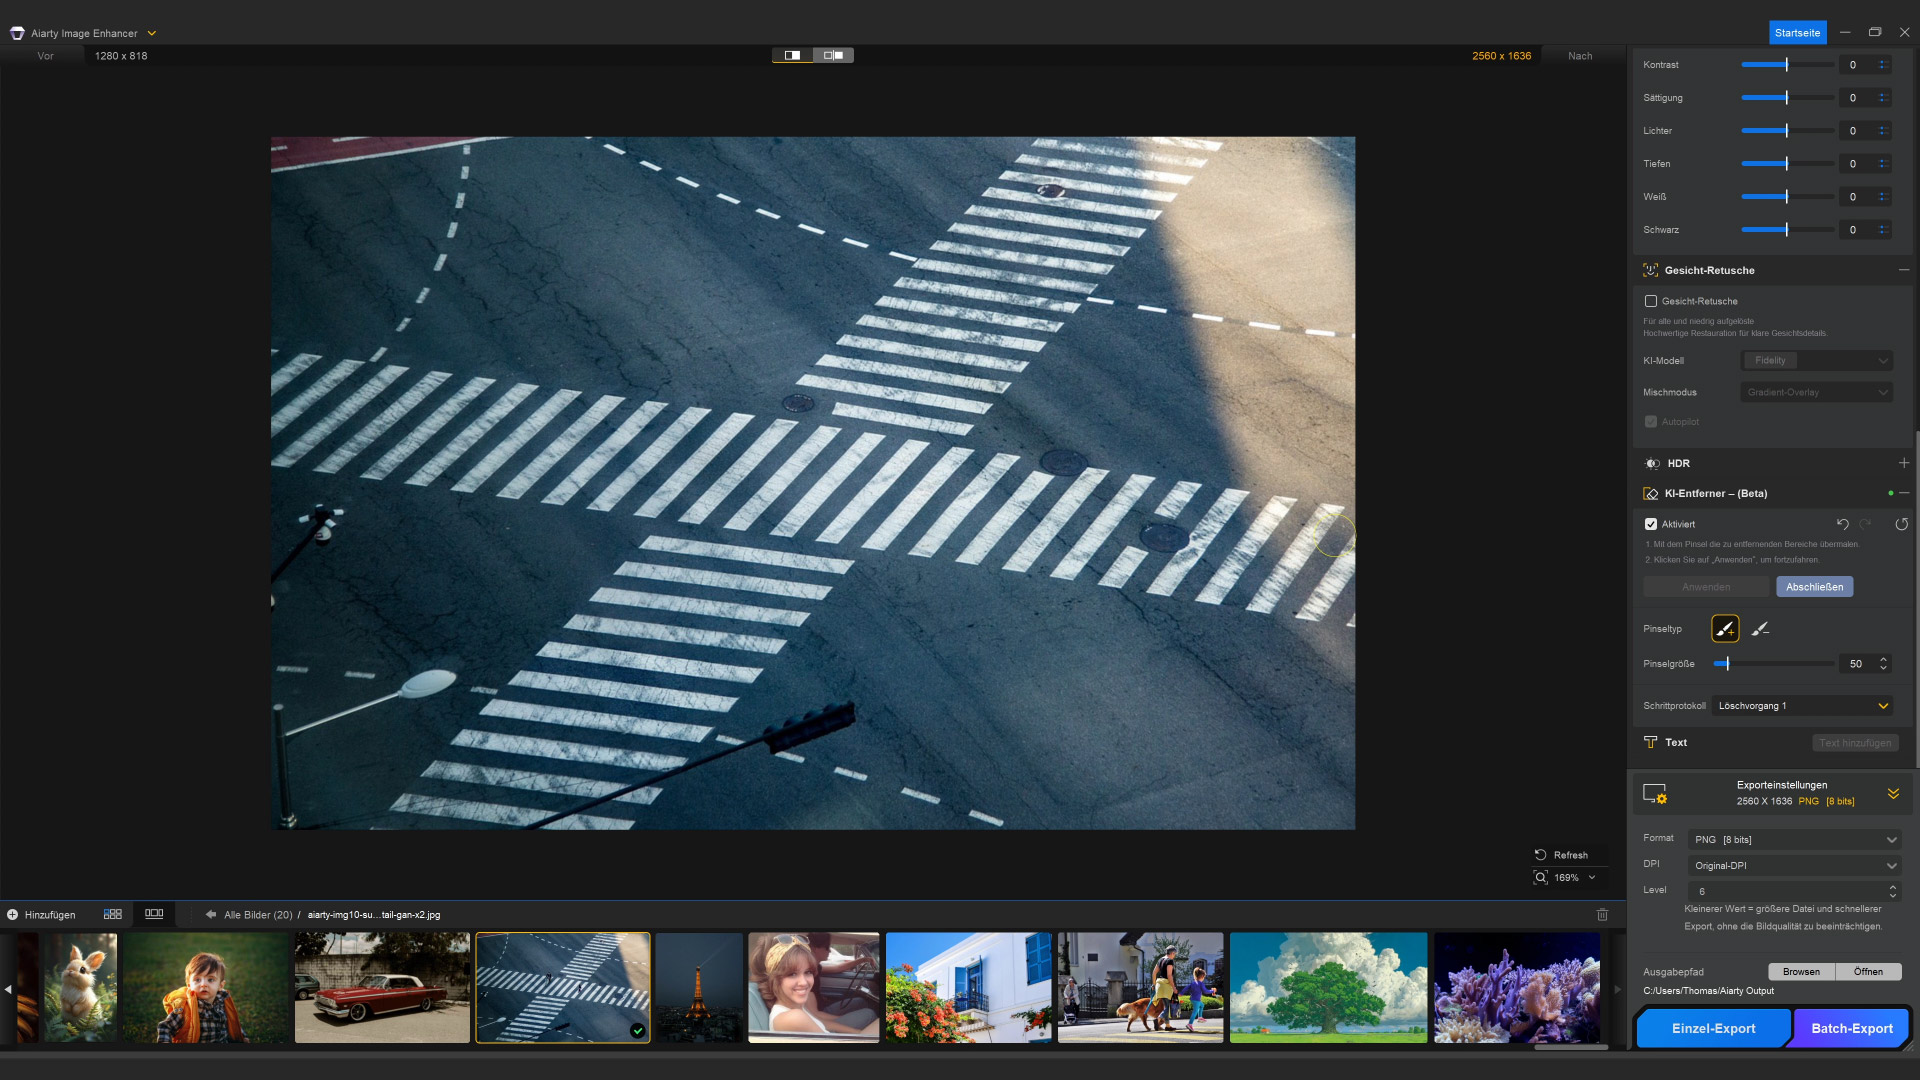
Task: Click the Hinzufügen plus icon
Action: point(13,915)
